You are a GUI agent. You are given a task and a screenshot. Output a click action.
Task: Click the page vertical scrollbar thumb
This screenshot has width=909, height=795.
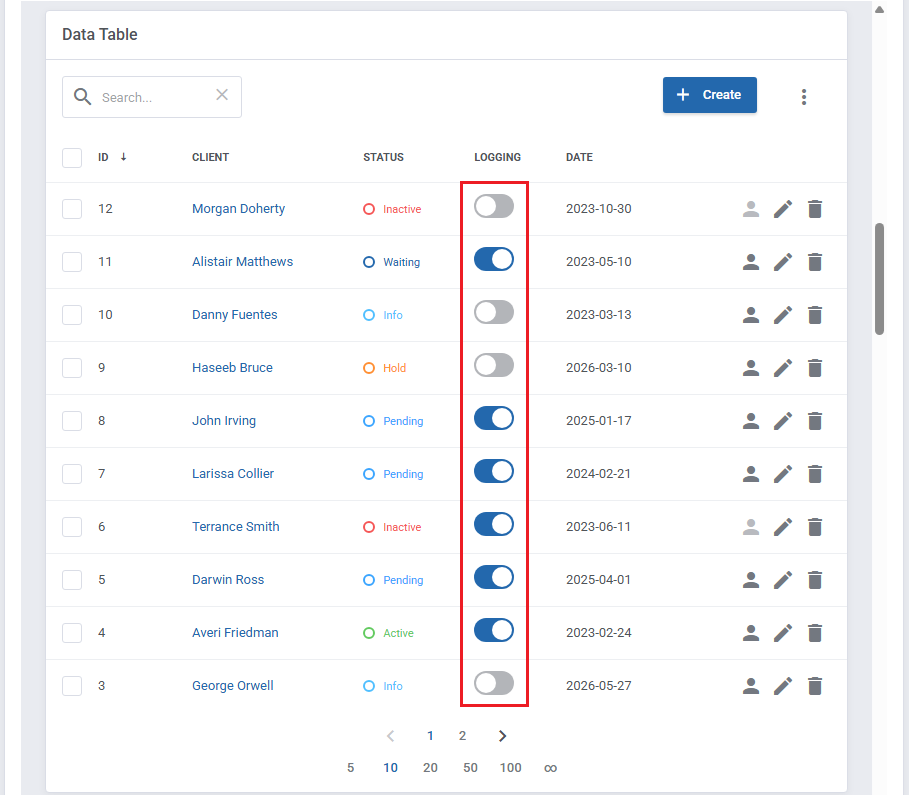pyautogui.click(x=879, y=279)
